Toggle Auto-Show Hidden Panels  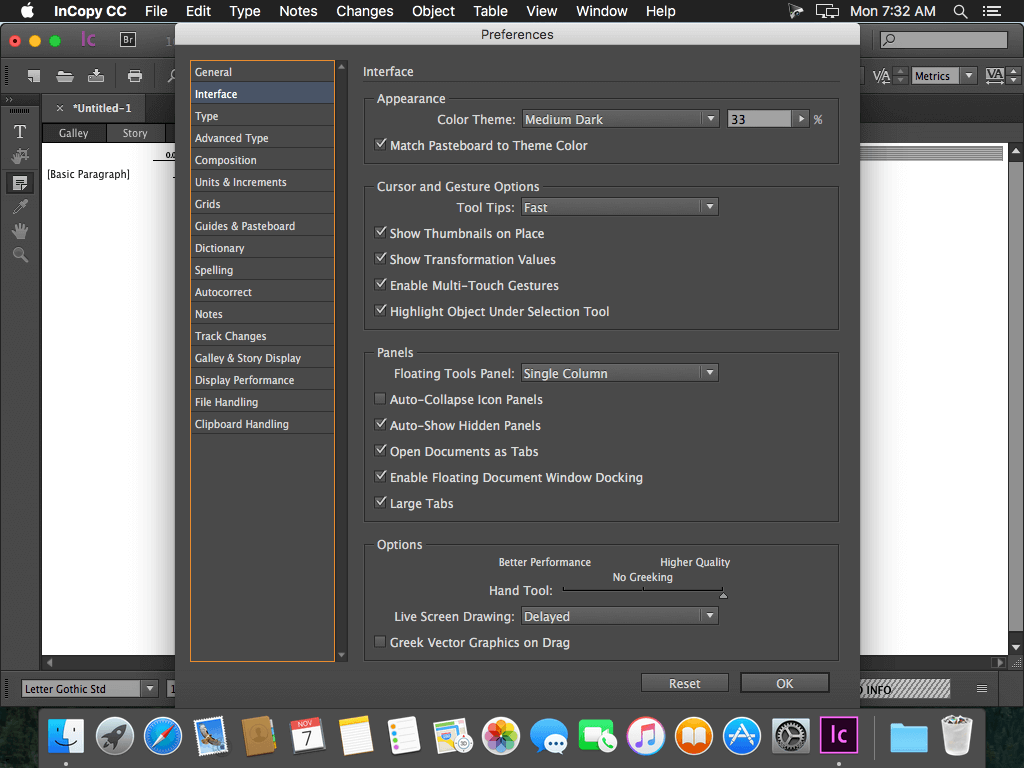[380, 424]
